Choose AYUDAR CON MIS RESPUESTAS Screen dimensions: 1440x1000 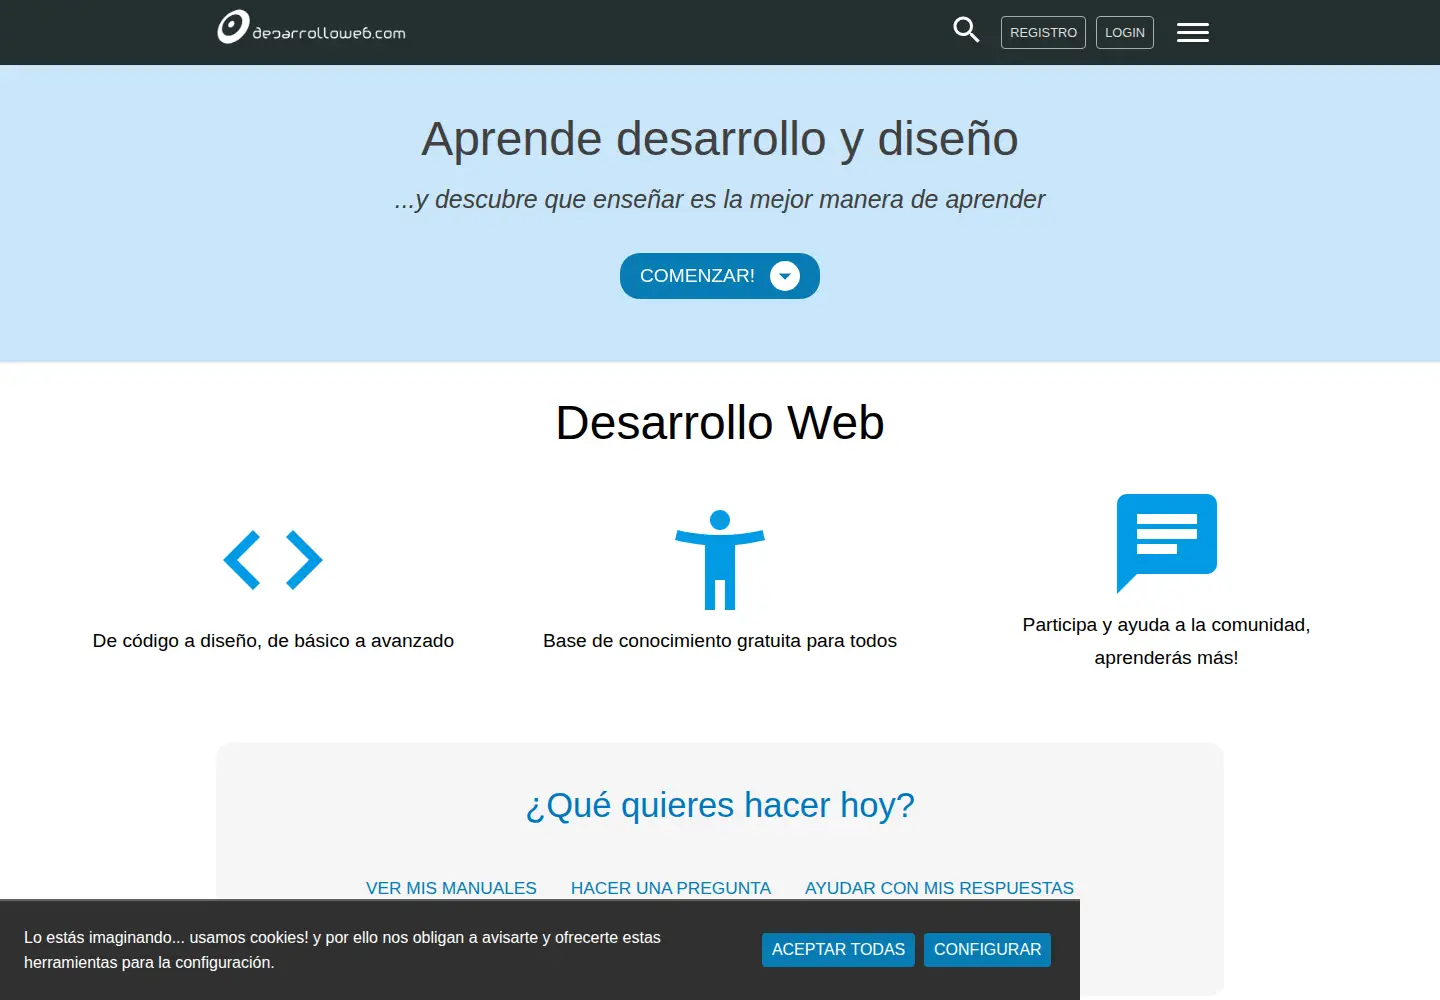(x=939, y=888)
